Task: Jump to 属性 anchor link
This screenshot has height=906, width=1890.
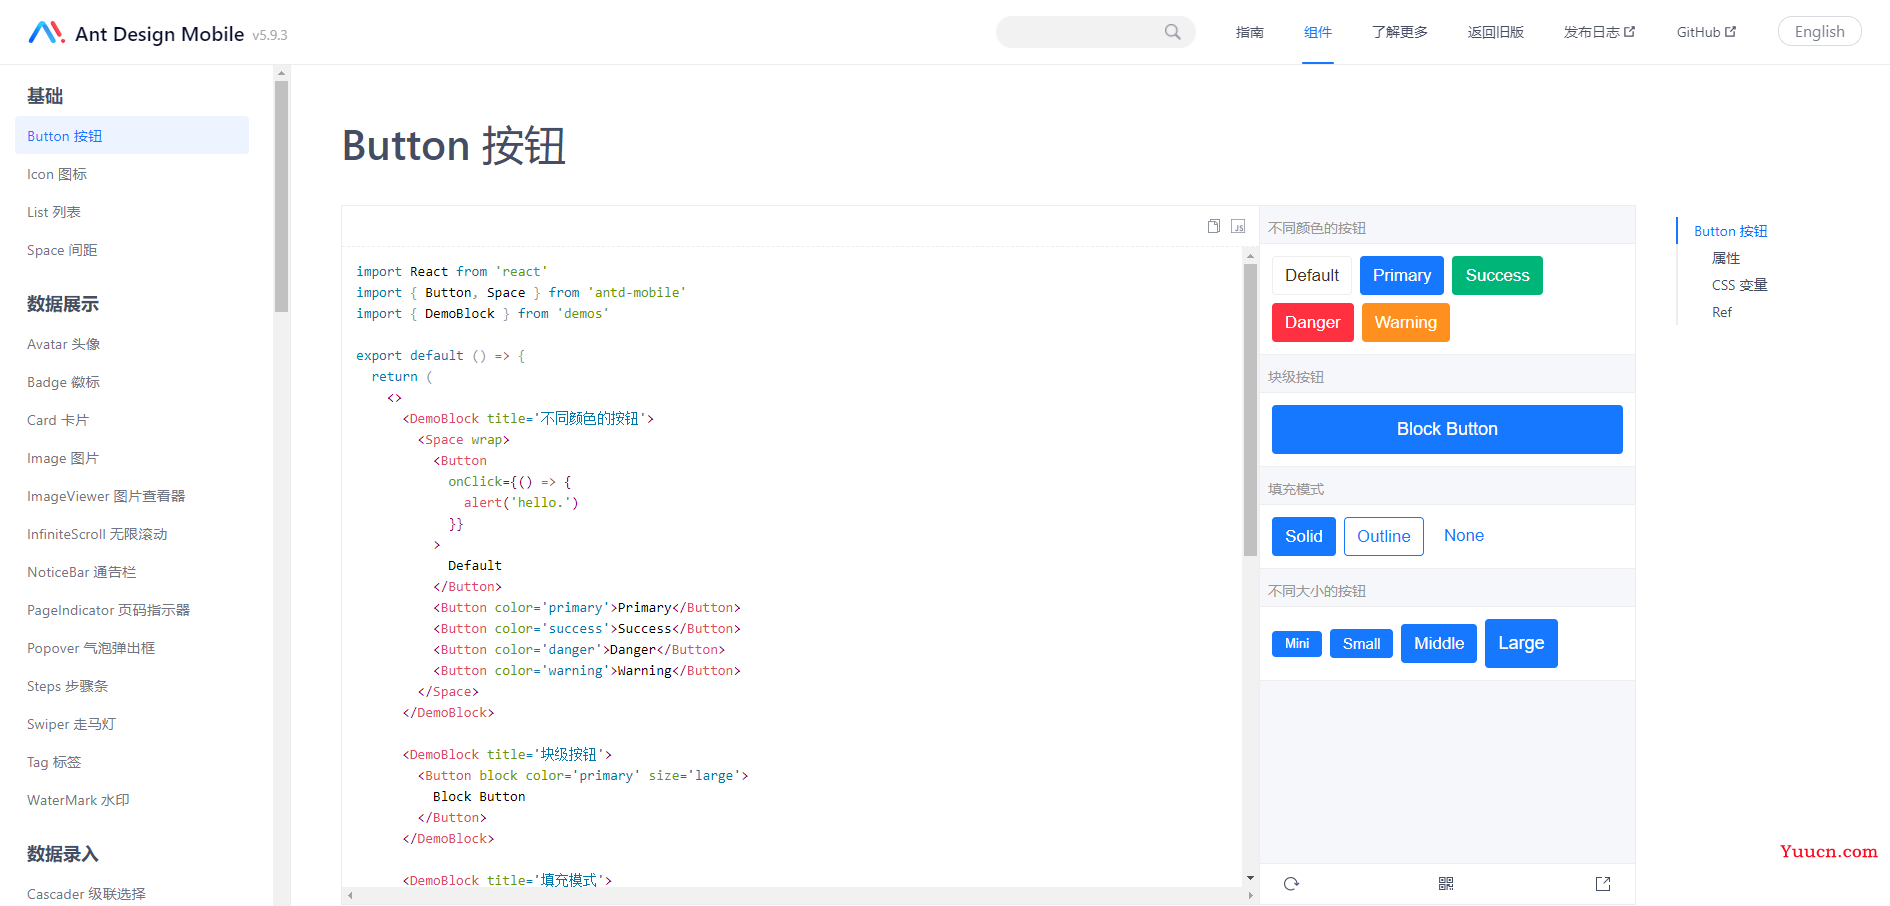Action: (x=1726, y=258)
